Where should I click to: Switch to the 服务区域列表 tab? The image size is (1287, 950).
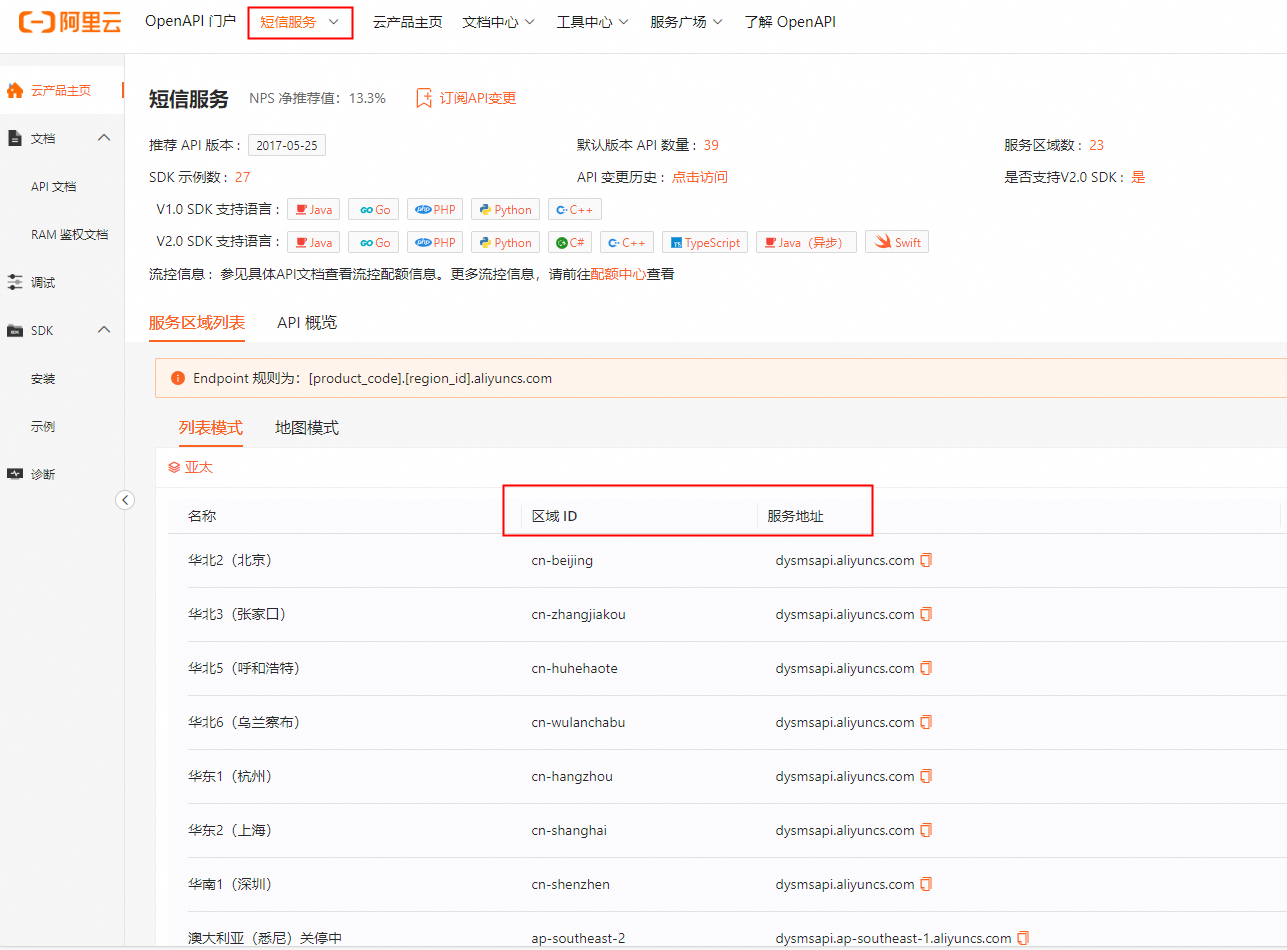pyautogui.click(x=197, y=322)
